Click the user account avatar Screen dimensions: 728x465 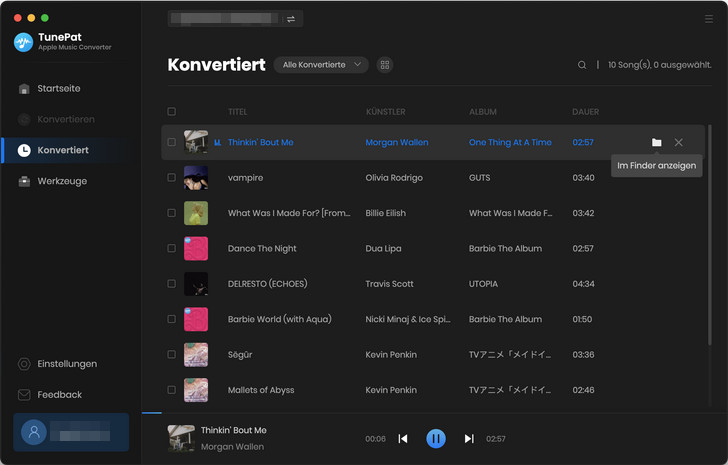coord(34,432)
